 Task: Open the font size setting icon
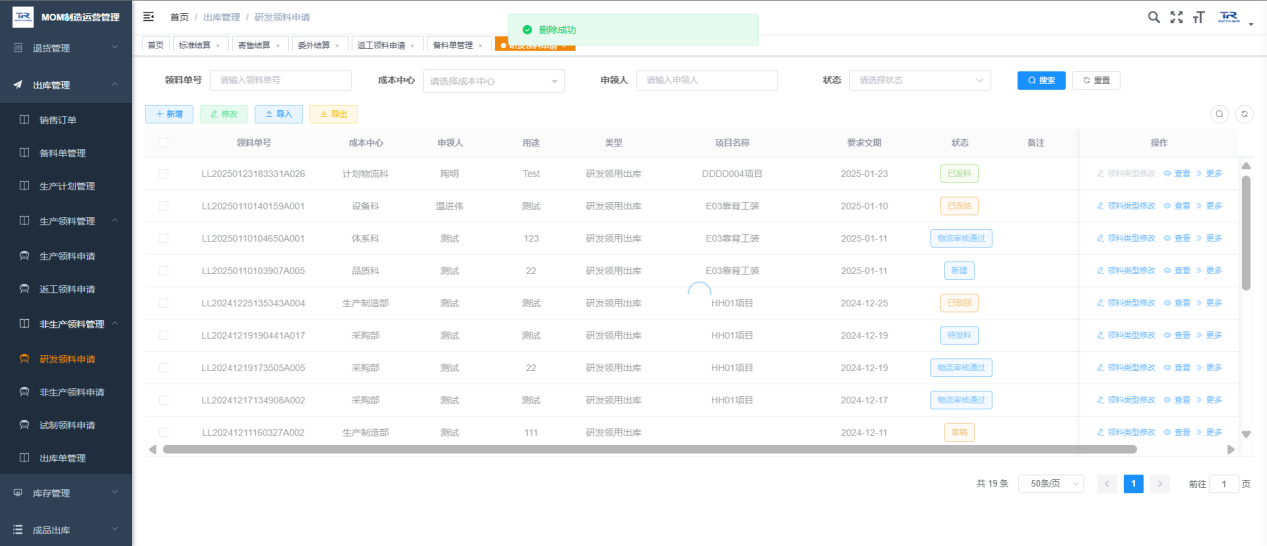point(1198,17)
